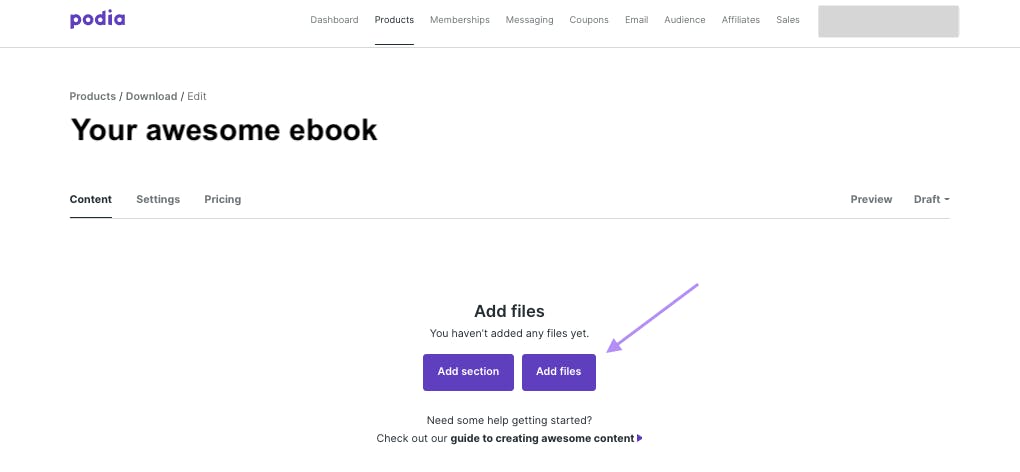Click the Preview link

pyautogui.click(x=872, y=200)
